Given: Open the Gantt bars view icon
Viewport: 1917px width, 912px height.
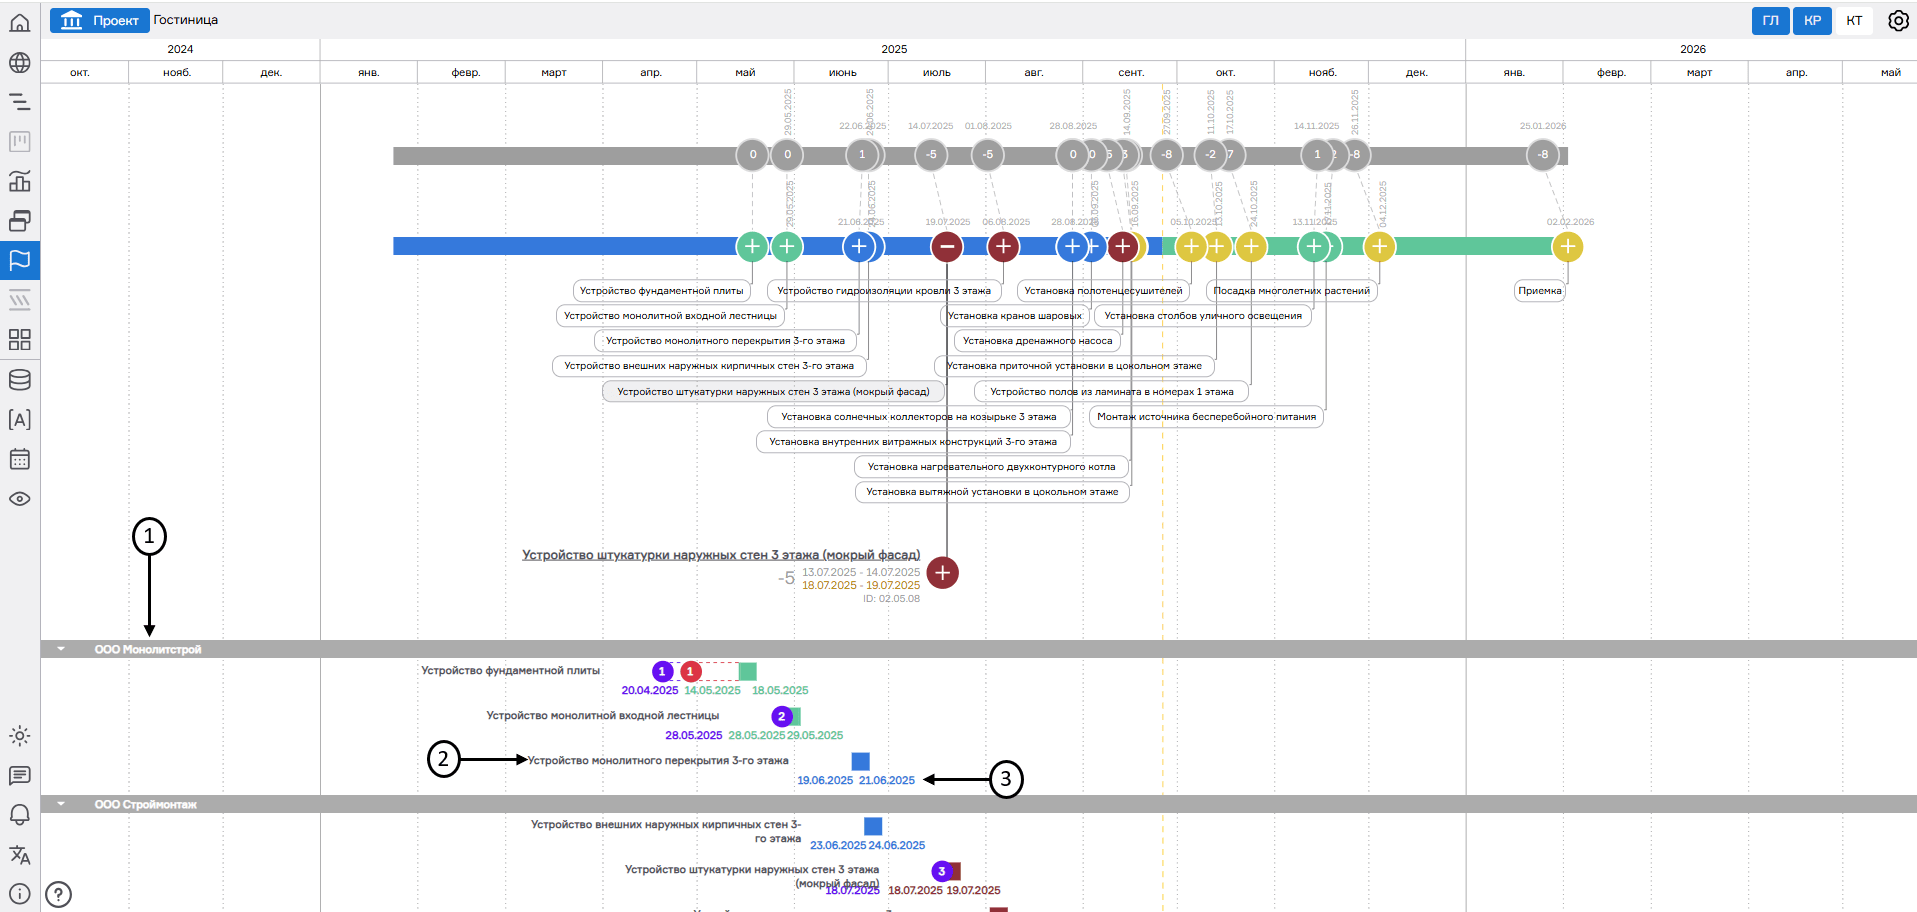Looking at the screenshot, I should tap(19, 102).
